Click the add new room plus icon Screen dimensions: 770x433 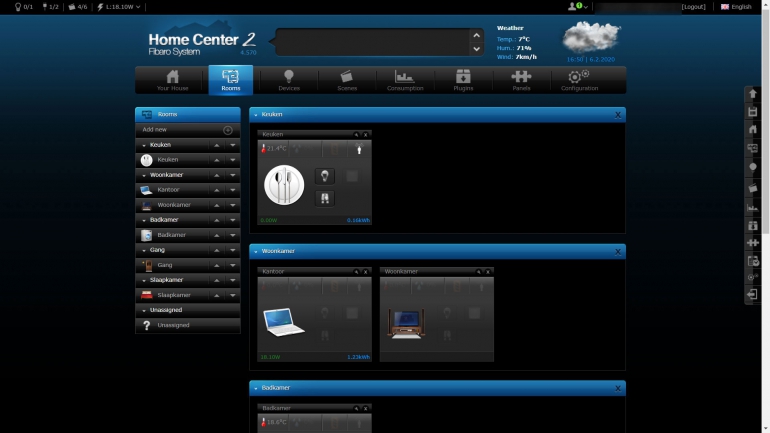pos(227,130)
